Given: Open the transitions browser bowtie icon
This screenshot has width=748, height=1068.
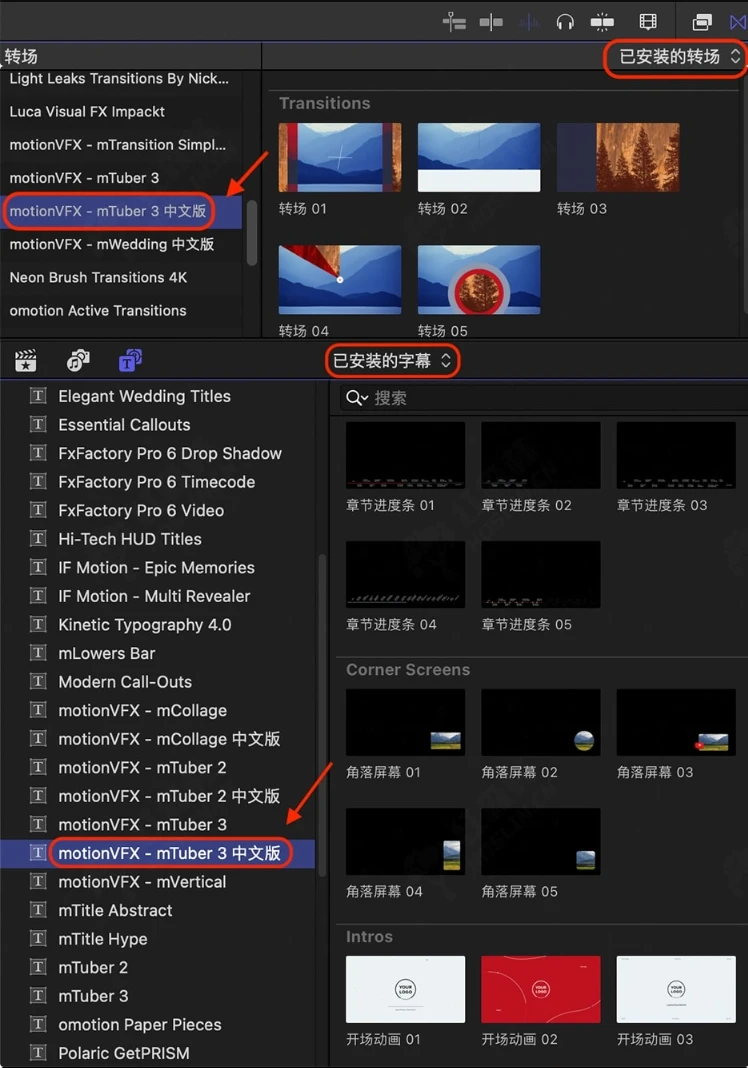Looking at the screenshot, I should pos(738,22).
